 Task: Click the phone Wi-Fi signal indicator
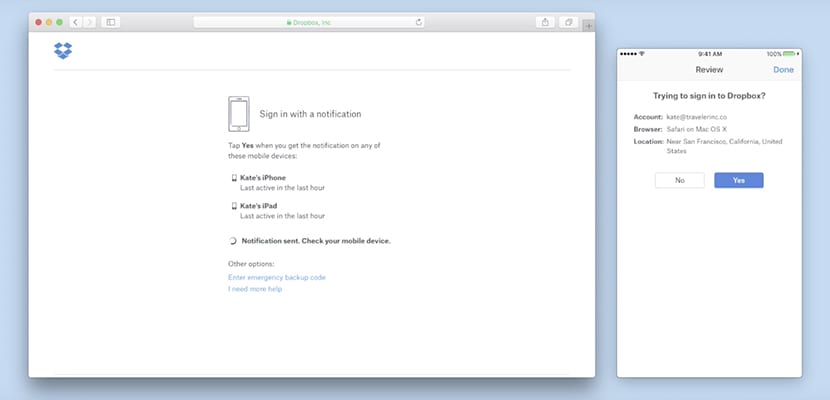[642, 54]
